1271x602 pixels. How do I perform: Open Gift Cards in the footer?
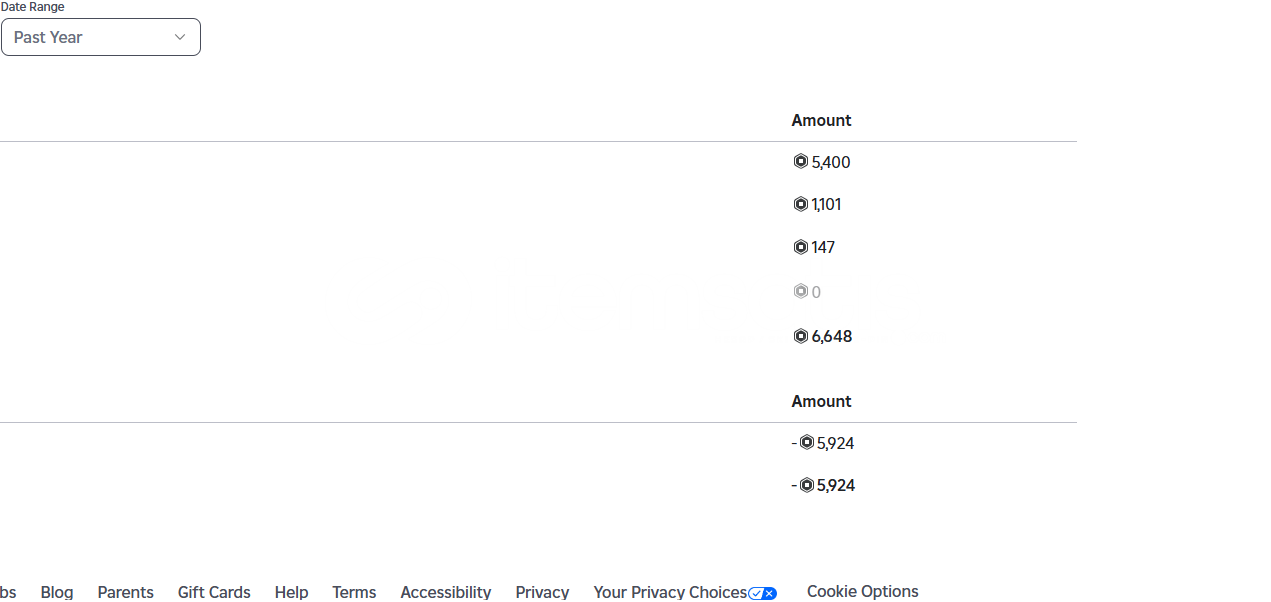214,592
